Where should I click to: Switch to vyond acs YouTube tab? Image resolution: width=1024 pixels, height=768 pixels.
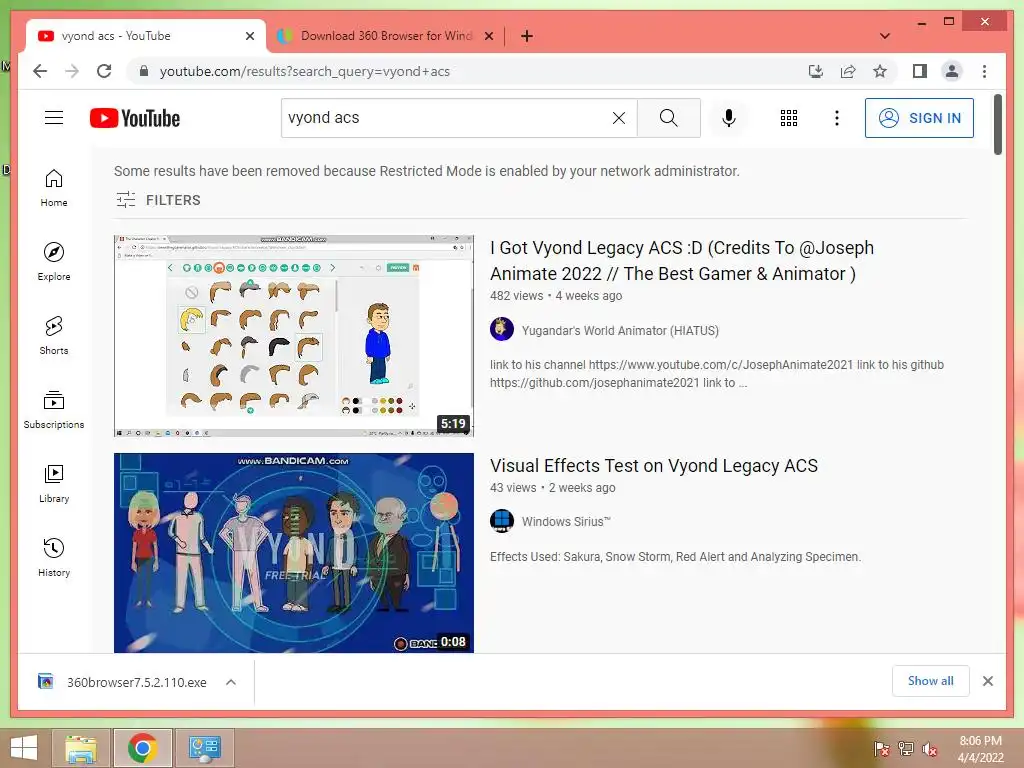tap(146, 36)
